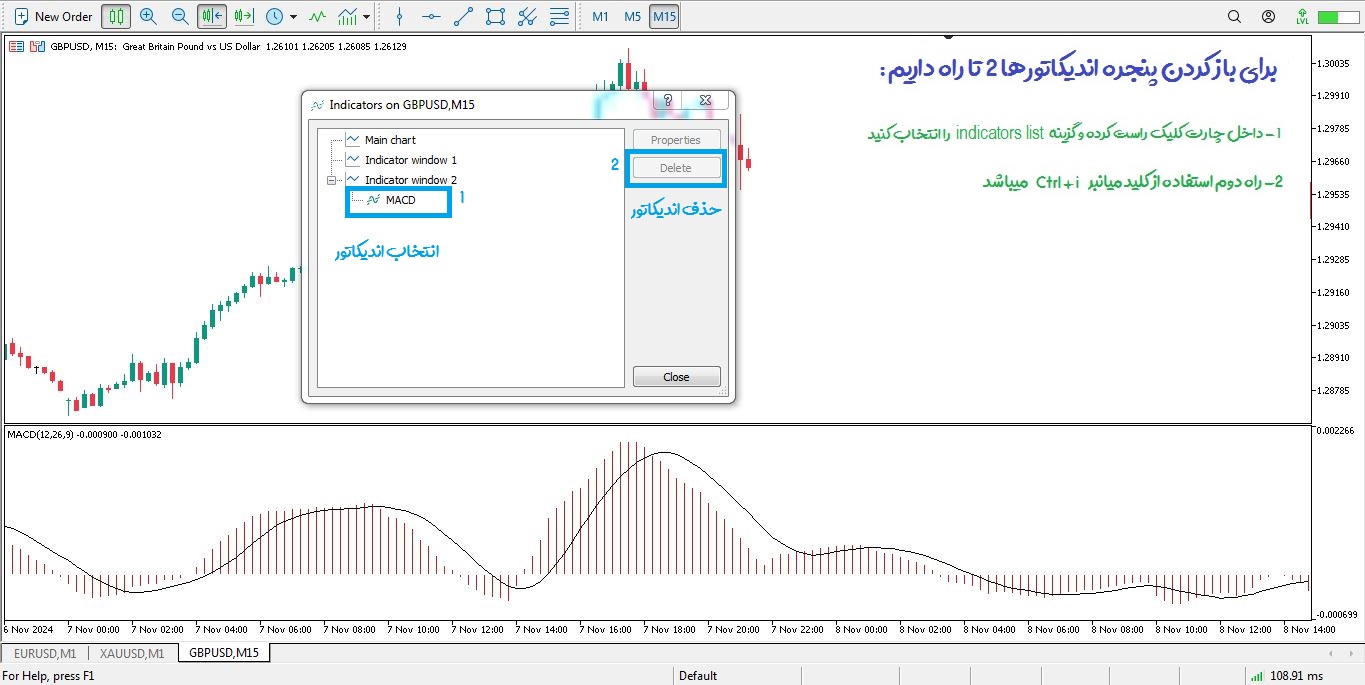Switch timeframe to M1
Screen dimensions: 1365x685
click(x=600, y=16)
